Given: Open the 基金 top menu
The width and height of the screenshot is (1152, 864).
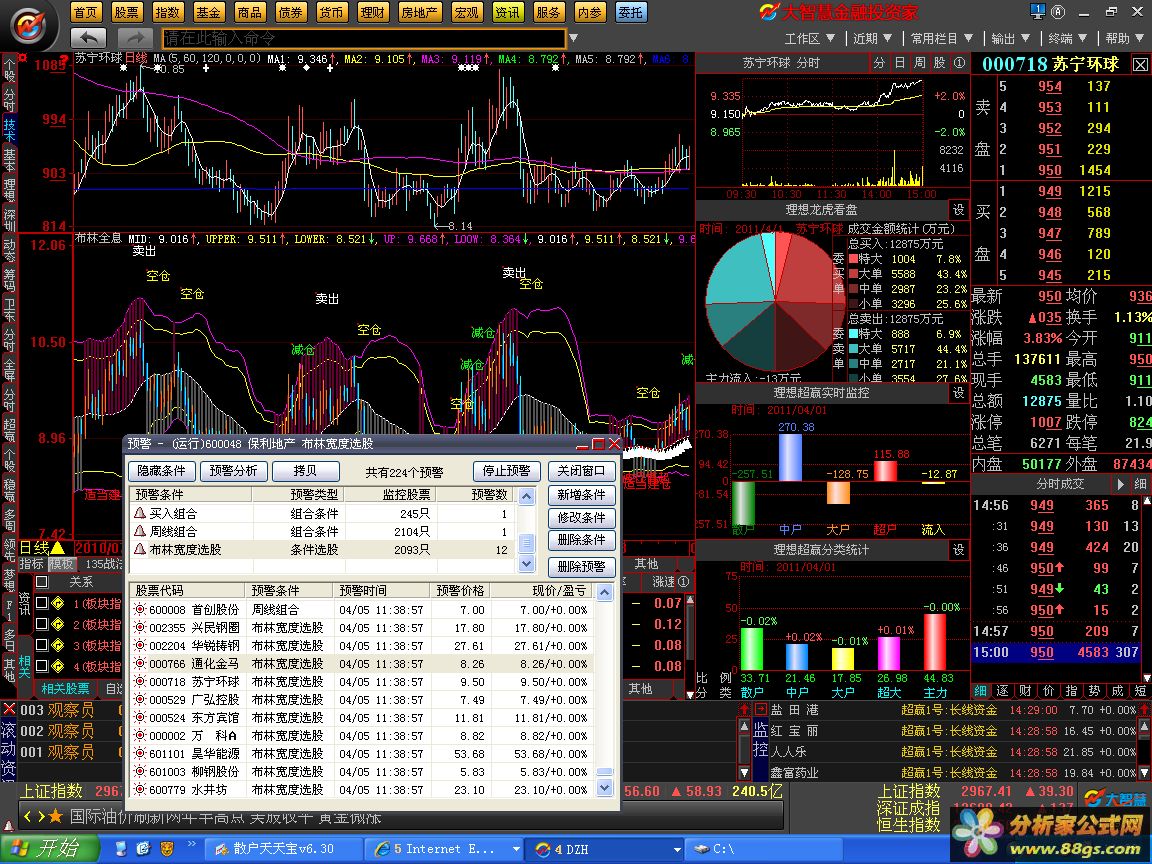Looking at the screenshot, I should pos(208,12).
